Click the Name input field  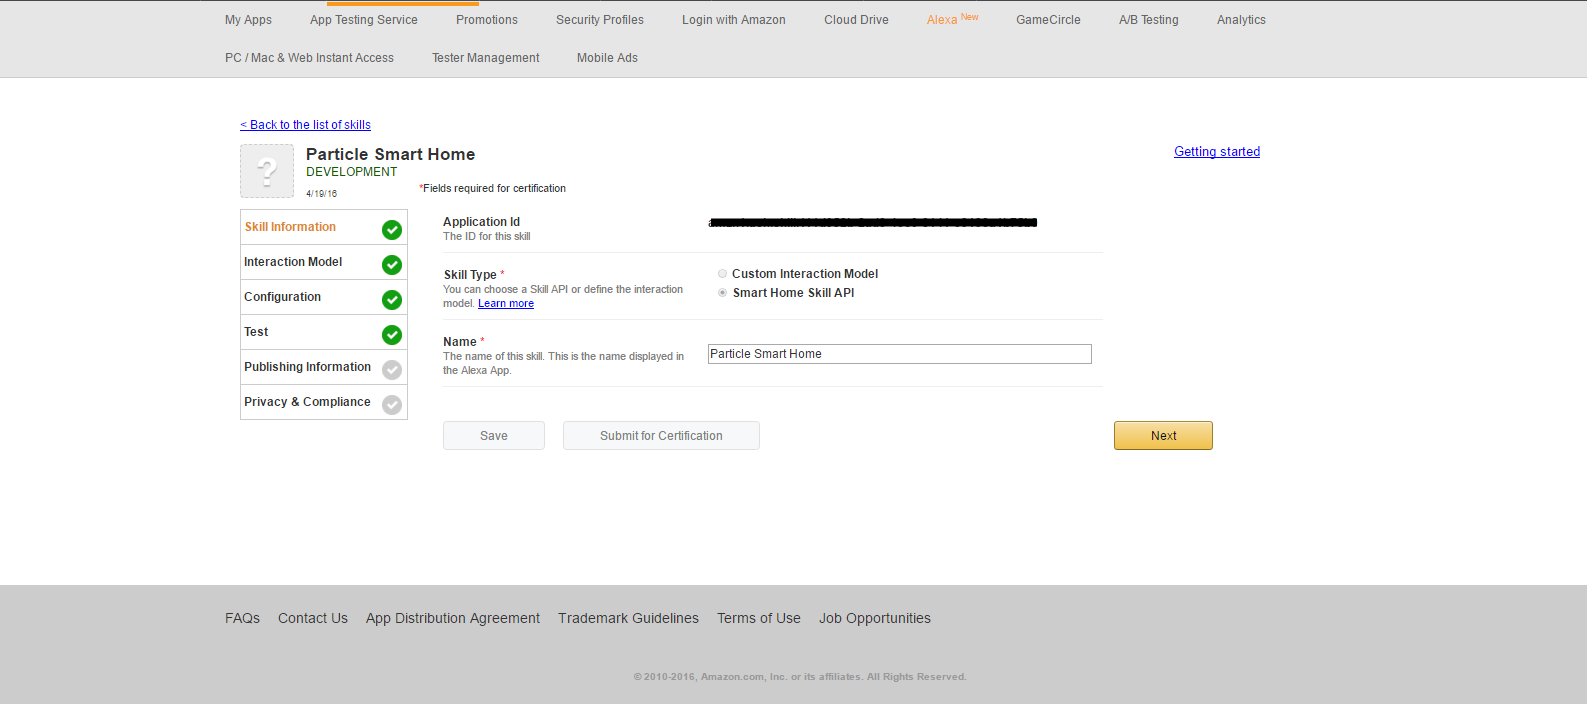(x=900, y=354)
